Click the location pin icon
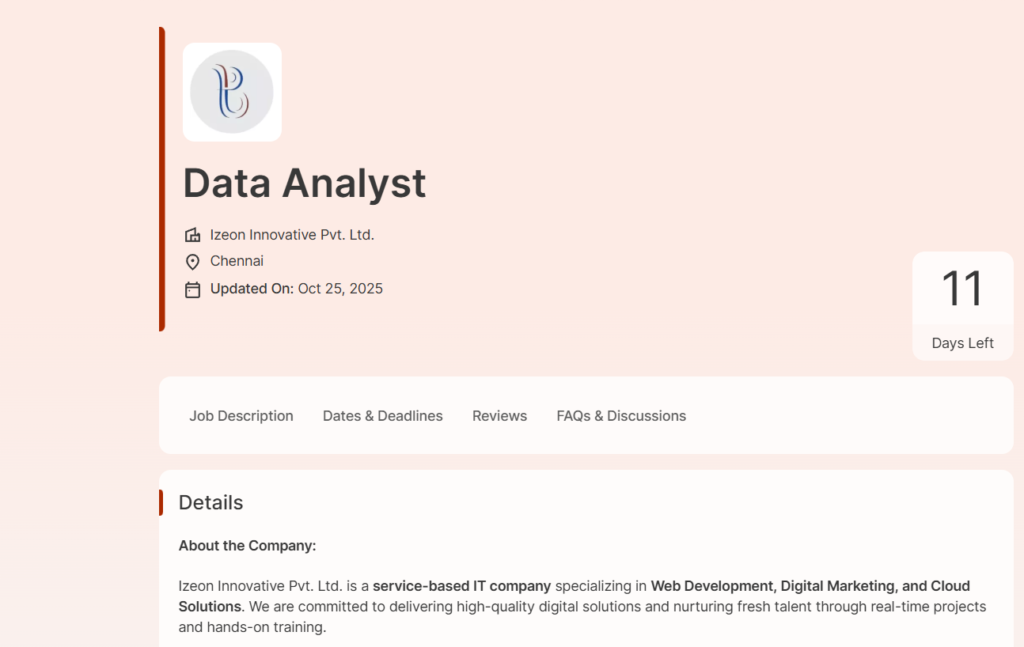This screenshot has height=647, width=1024. pyautogui.click(x=193, y=262)
